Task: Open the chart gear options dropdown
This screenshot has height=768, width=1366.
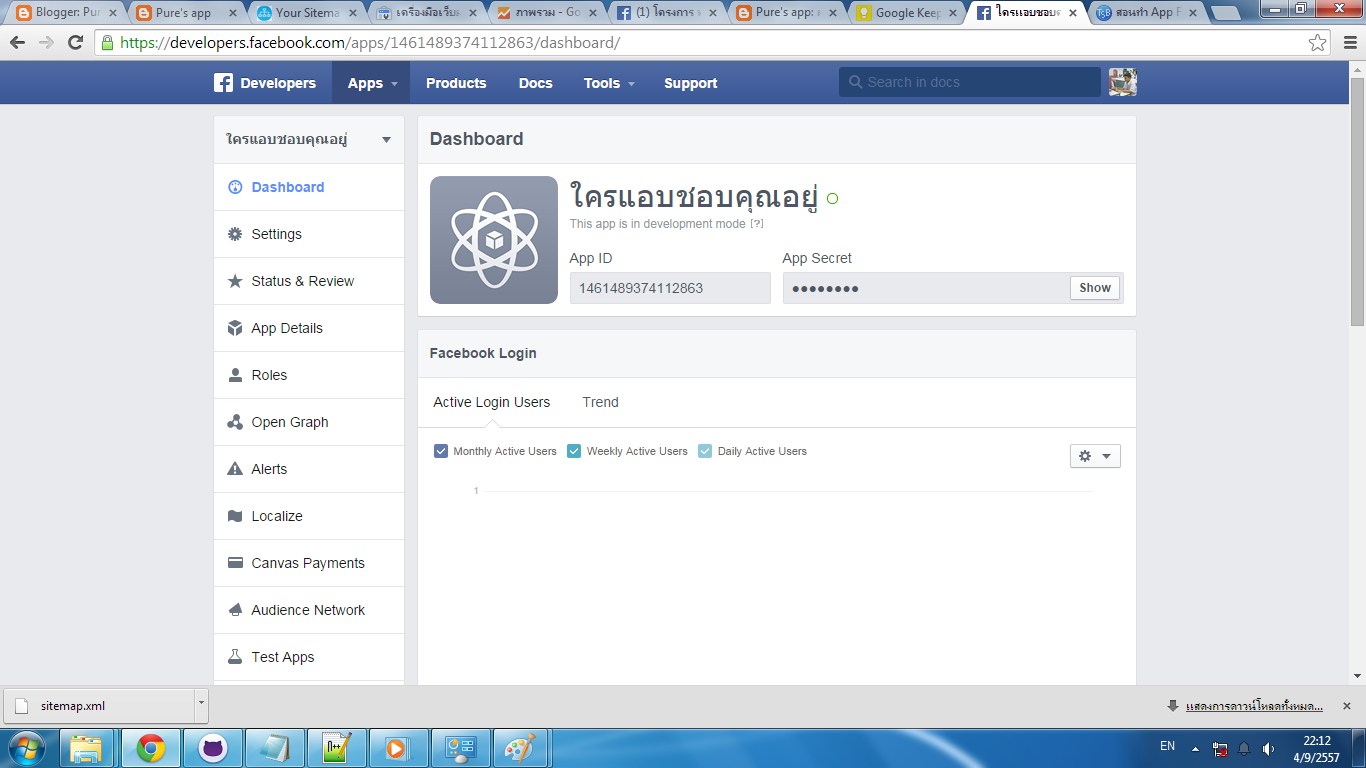Action: (x=1095, y=456)
